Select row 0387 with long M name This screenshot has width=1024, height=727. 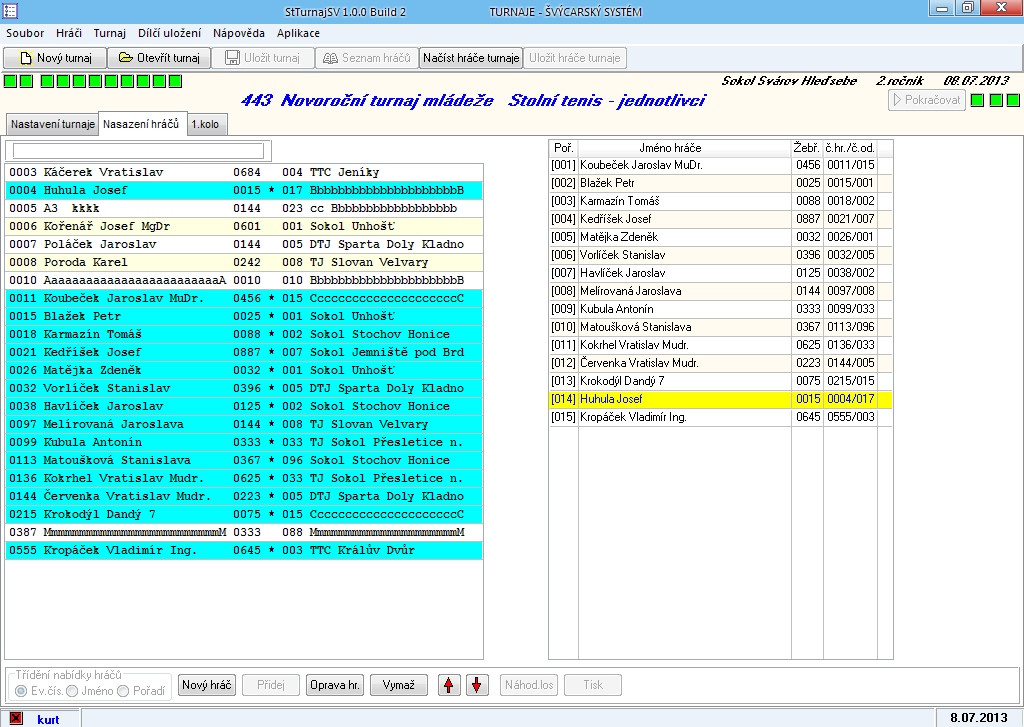point(244,532)
